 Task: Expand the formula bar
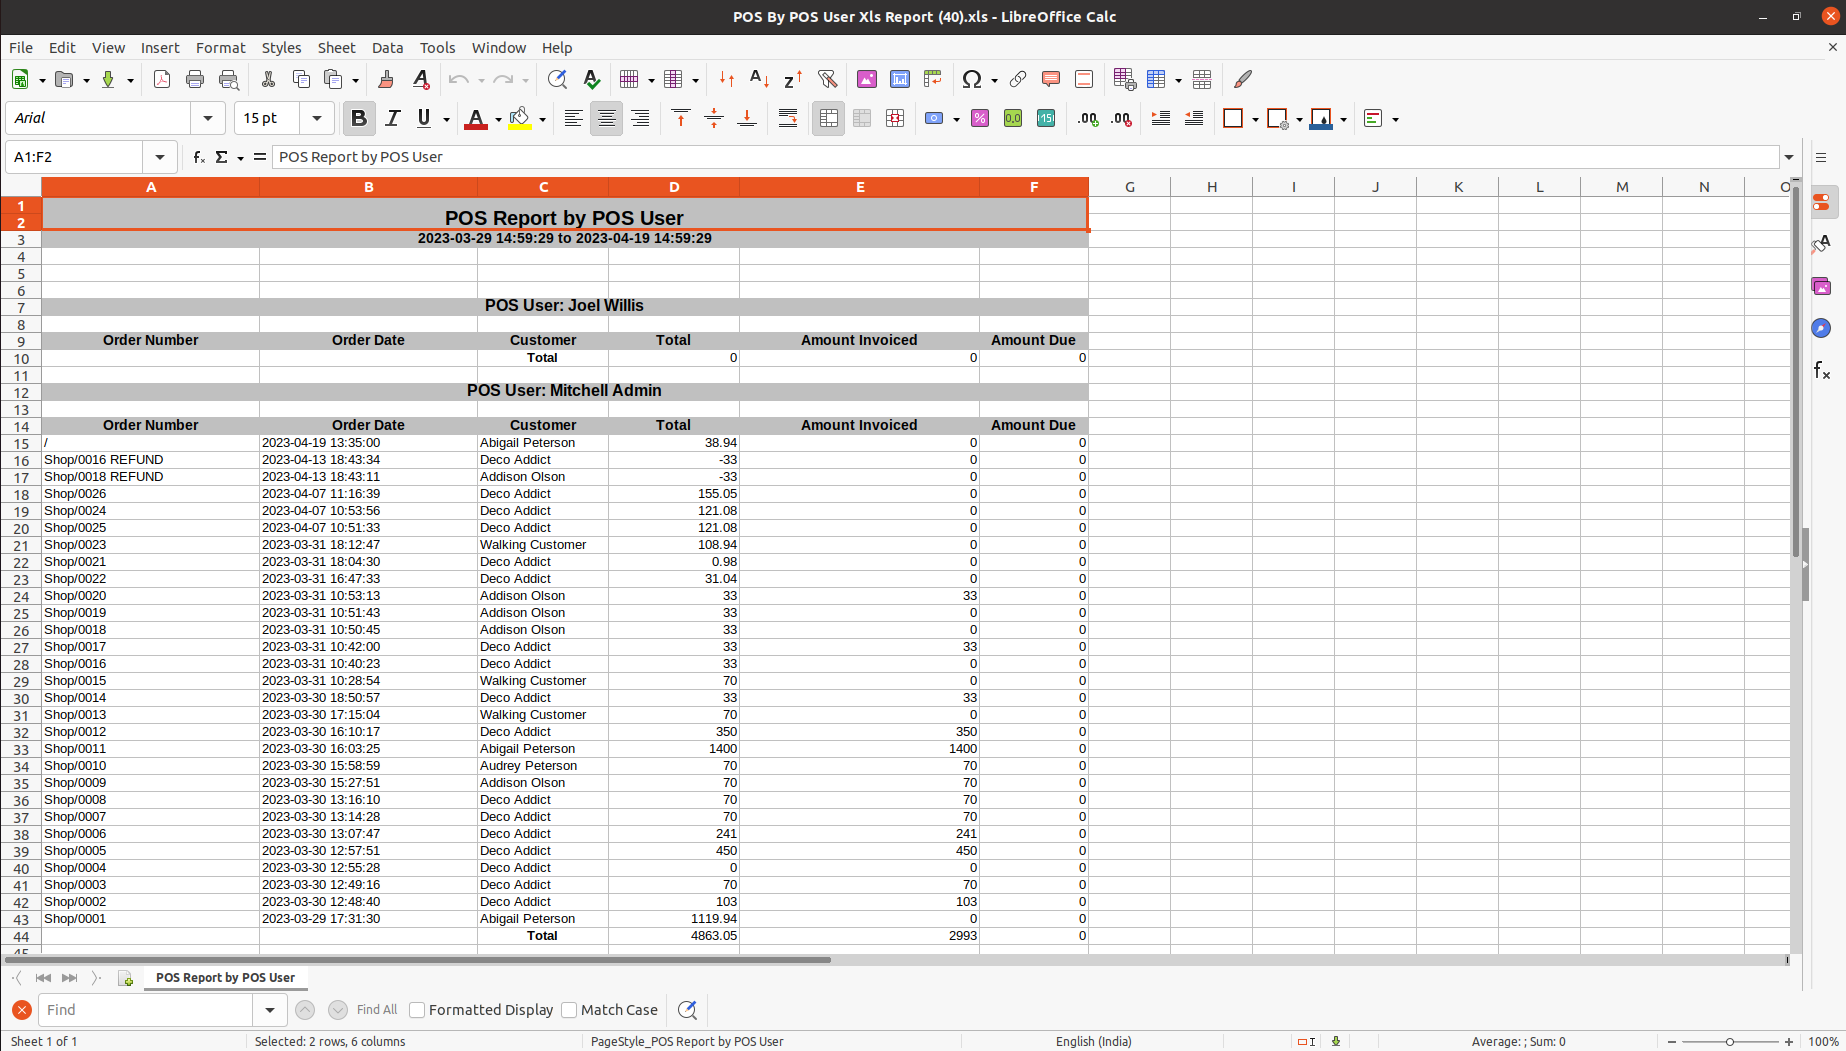pyautogui.click(x=1789, y=157)
